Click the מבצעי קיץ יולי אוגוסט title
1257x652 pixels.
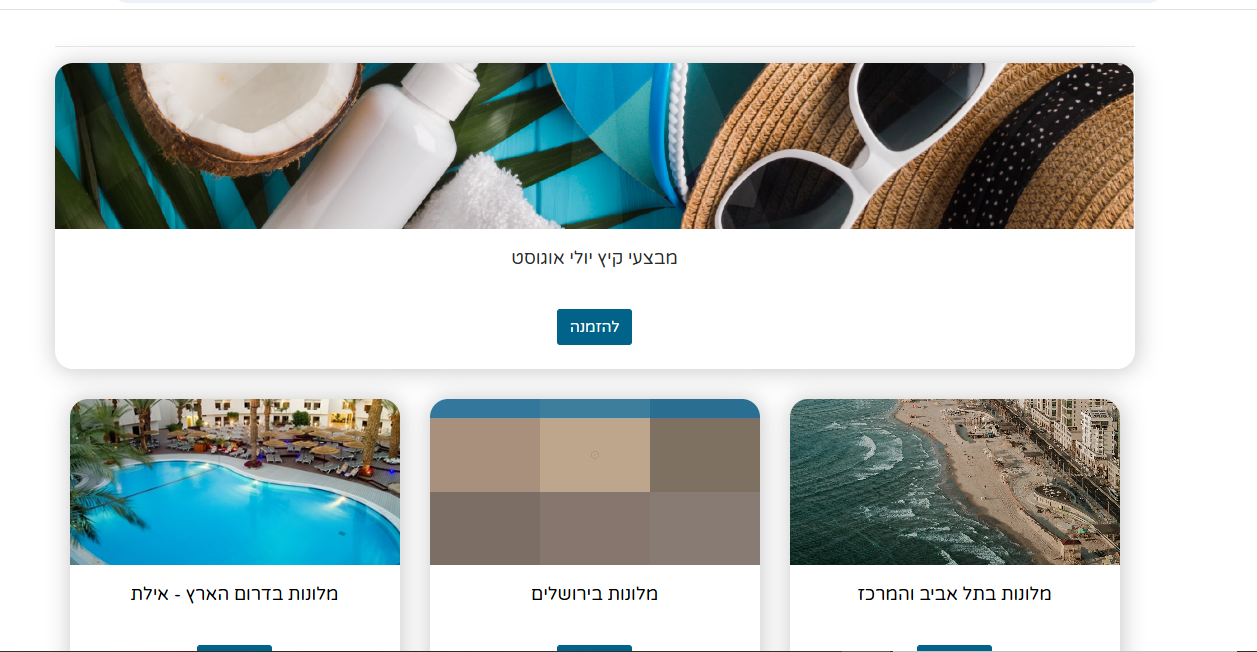[594, 257]
